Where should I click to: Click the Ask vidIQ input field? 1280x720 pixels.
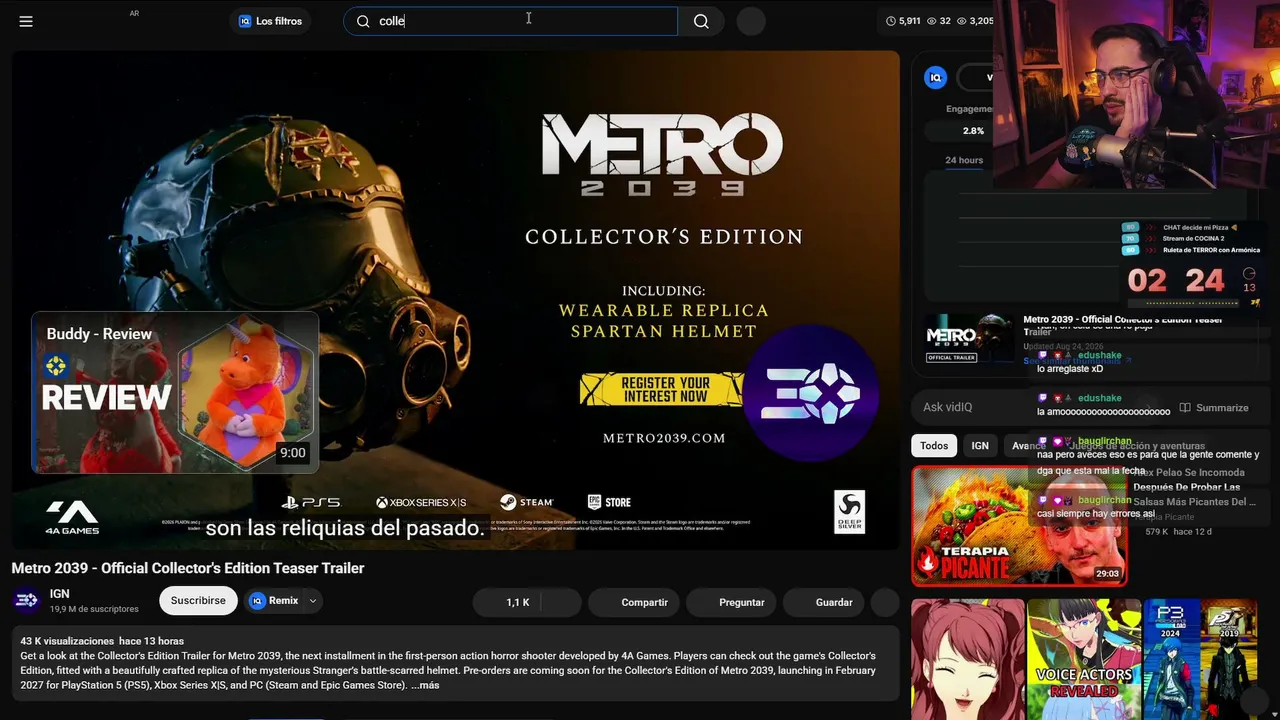(1035, 407)
